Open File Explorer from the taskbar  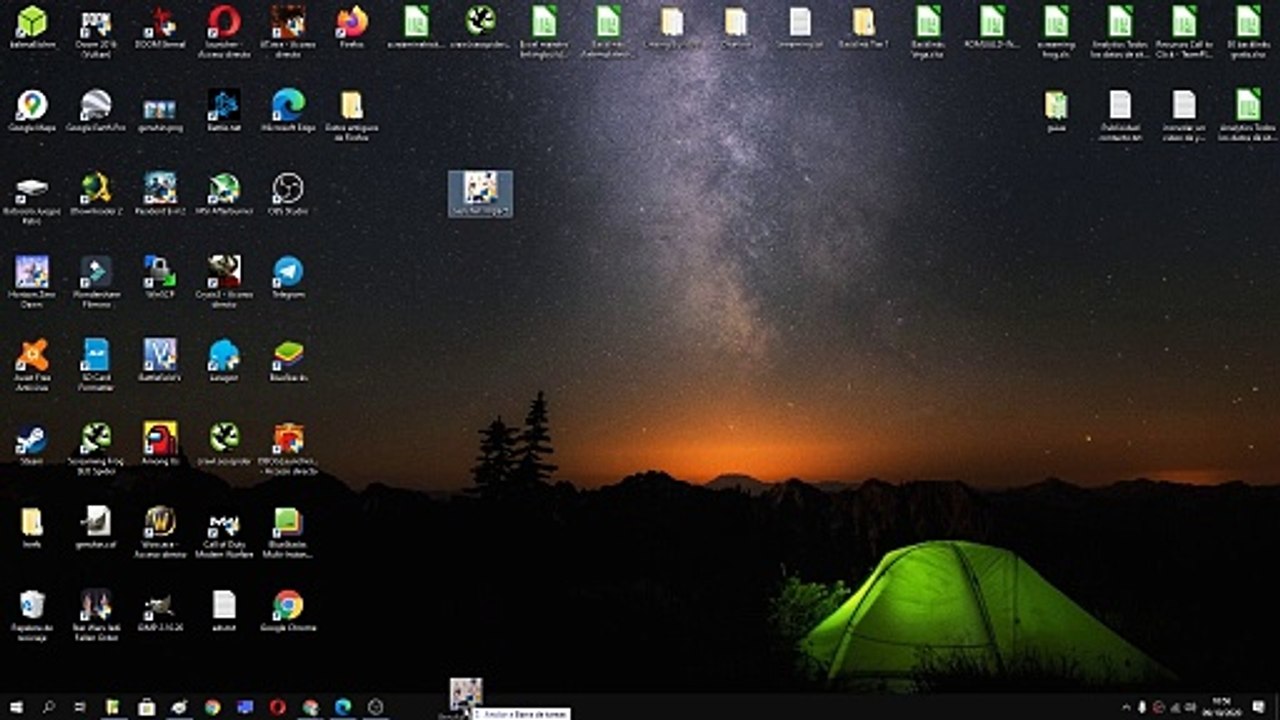113,707
